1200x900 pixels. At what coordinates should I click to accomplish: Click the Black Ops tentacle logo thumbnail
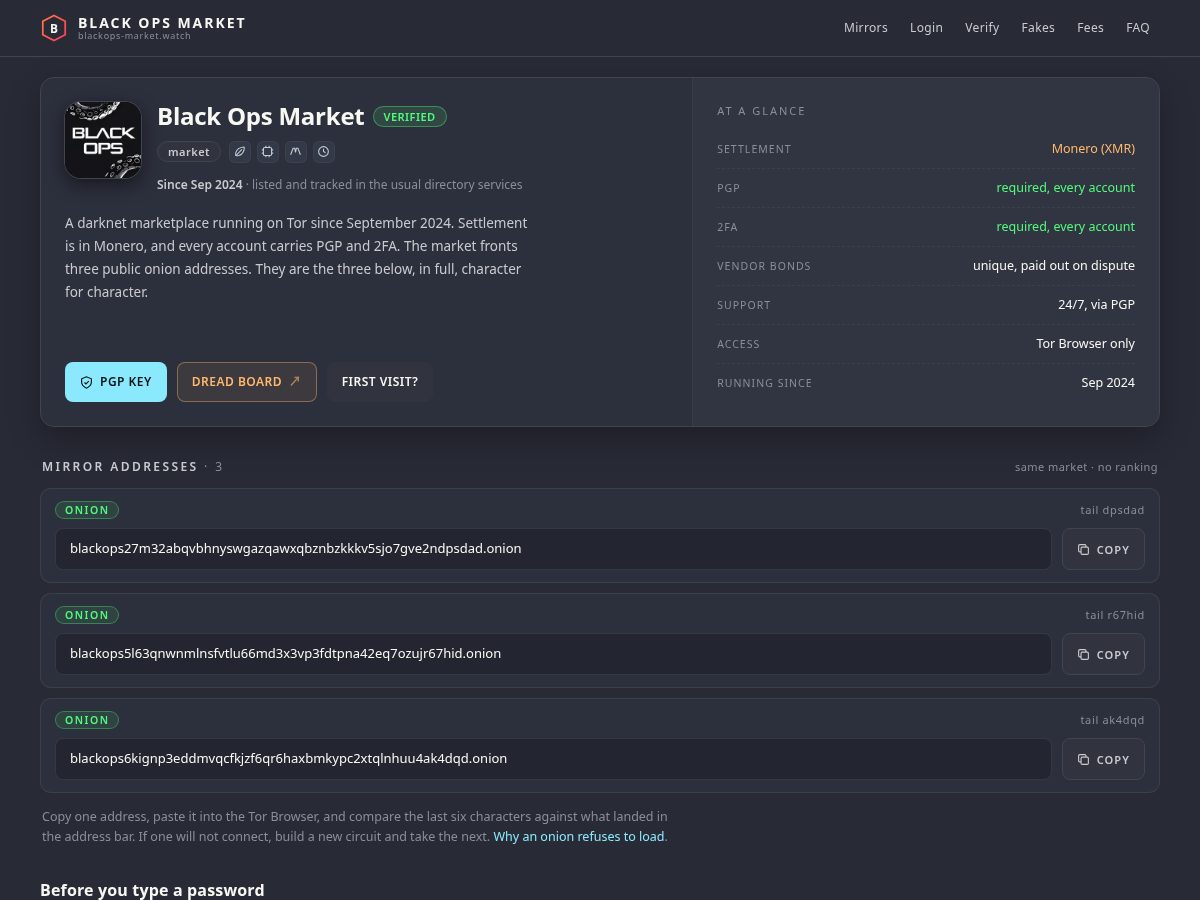pos(103,140)
